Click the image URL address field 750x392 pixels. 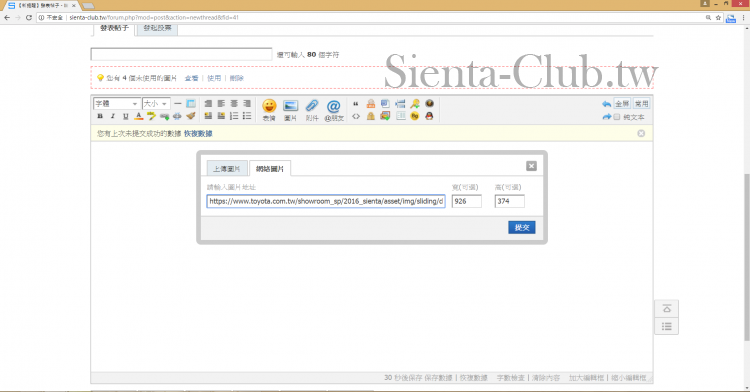tap(326, 201)
